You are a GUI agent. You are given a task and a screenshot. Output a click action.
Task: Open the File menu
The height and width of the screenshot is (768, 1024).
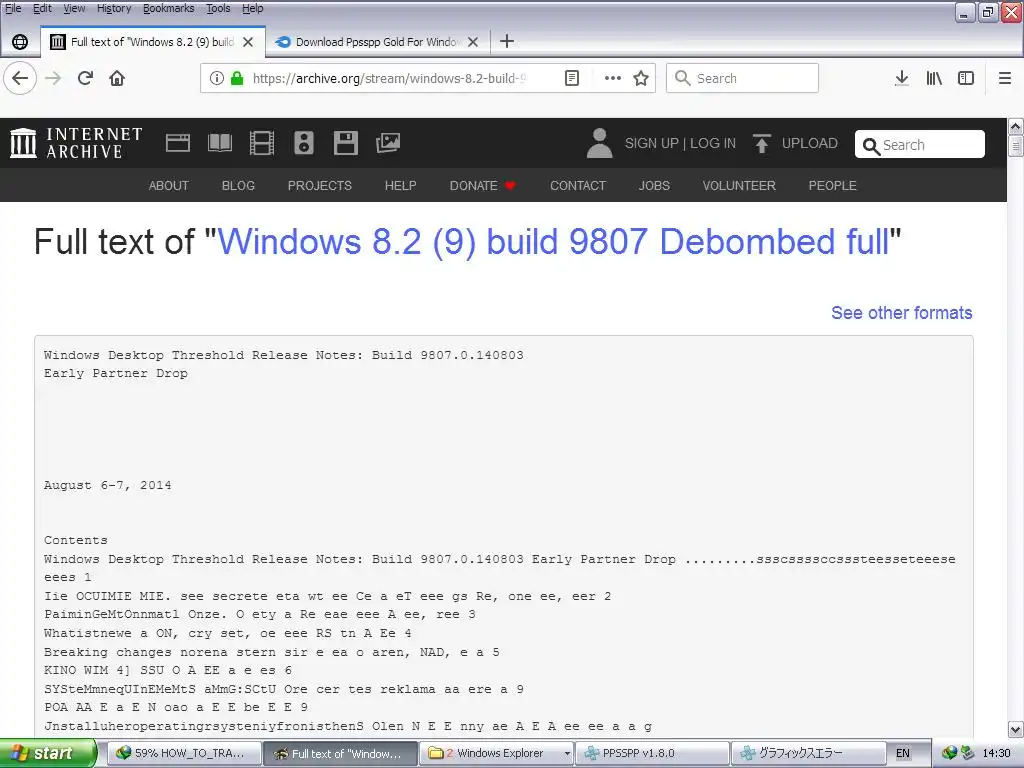pyautogui.click(x=13, y=8)
